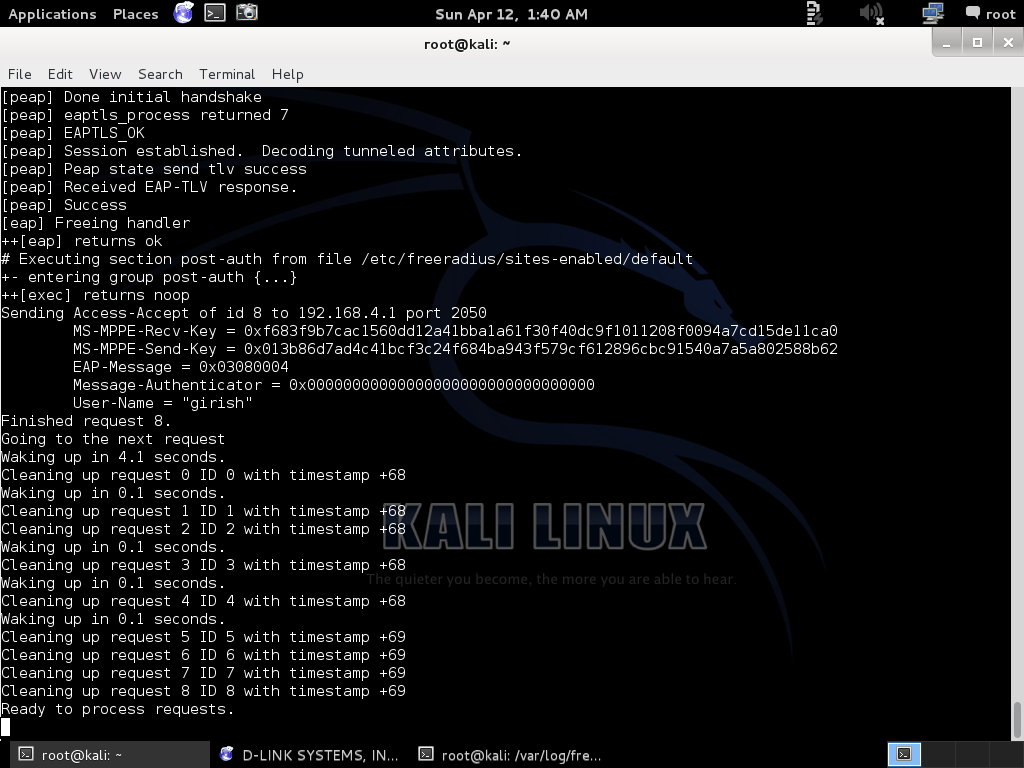The image size is (1024, 768).
Task: Open the View menu
Action: pos(105,74)
